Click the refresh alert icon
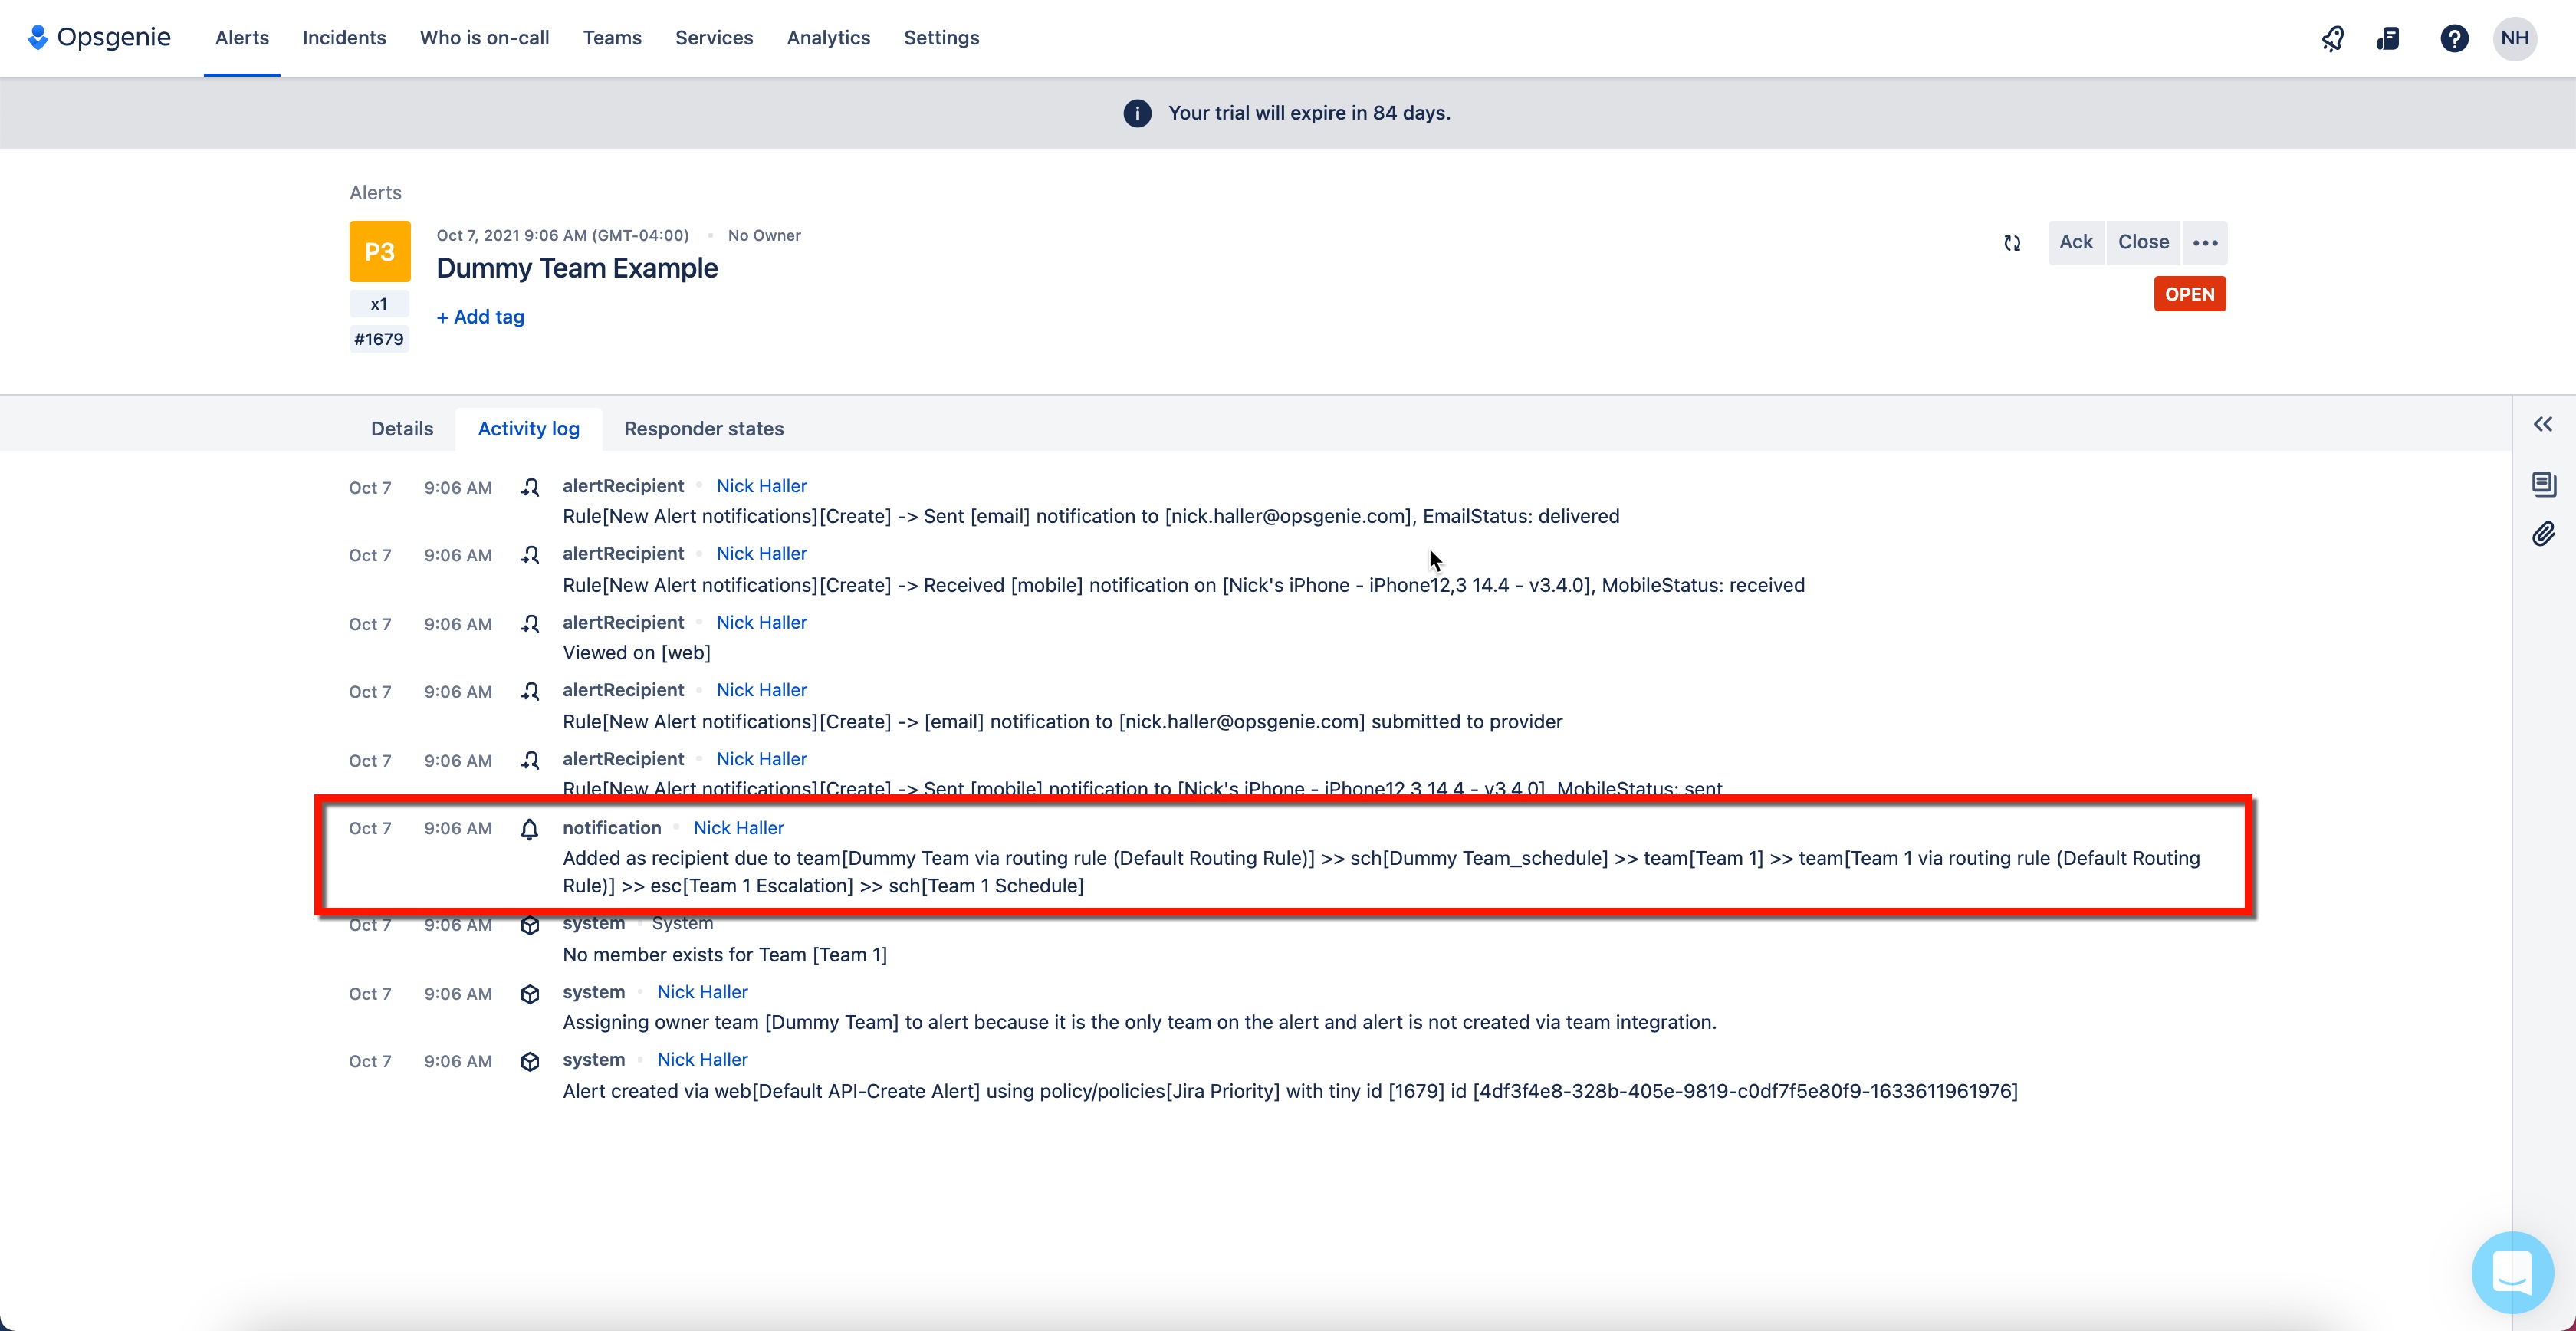The height and width of the screenshot is (1331, 2576). pyautogui.click(x=2012, y=243)
